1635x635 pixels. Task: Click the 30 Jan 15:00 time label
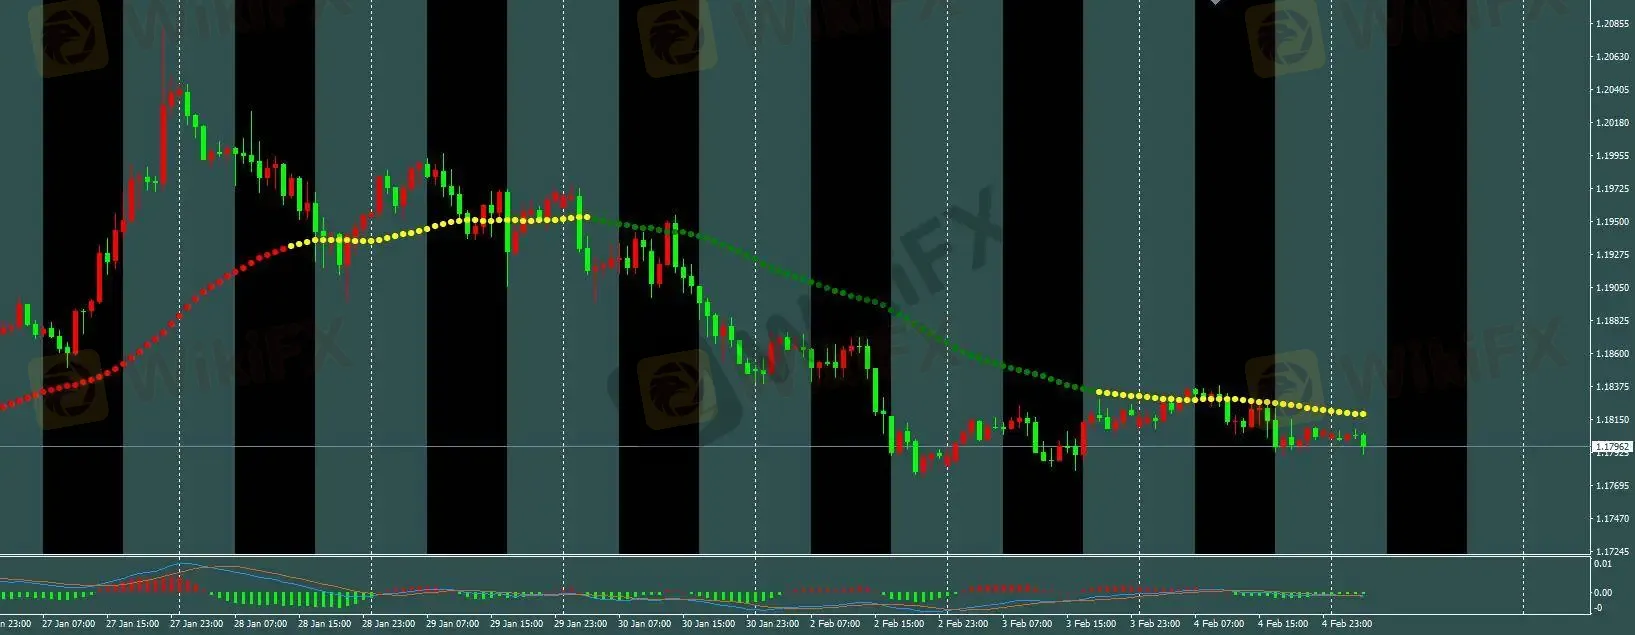pyautogui.click(x=708, y=624)
